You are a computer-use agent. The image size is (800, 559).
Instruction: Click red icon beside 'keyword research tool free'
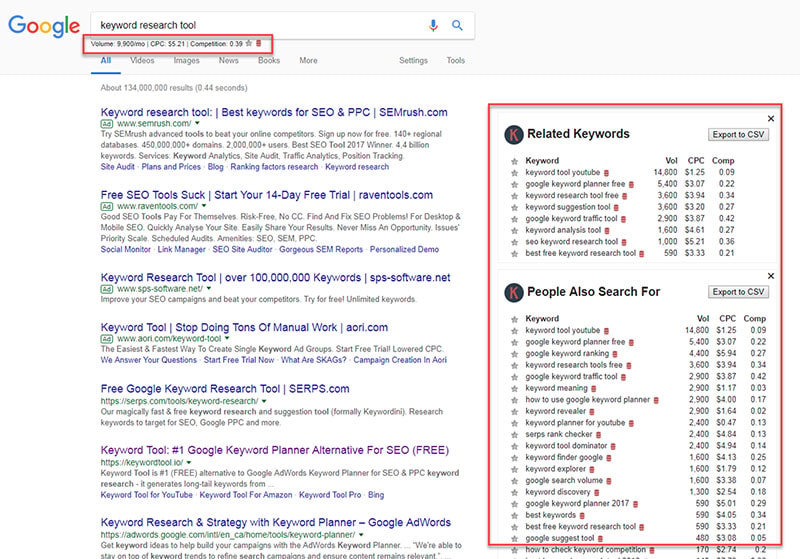[624, 196]
